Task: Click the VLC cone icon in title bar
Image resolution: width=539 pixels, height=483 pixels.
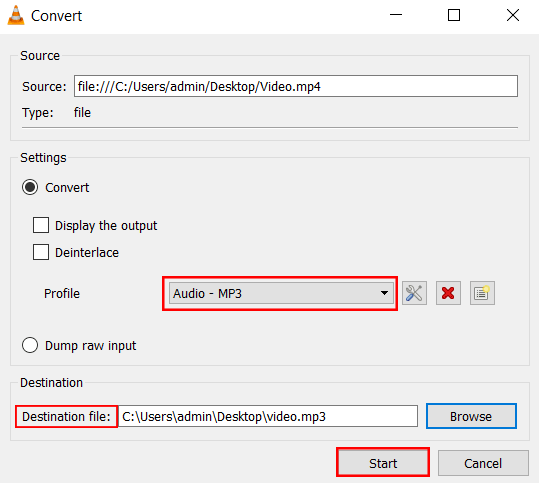Action: point(16,15)
